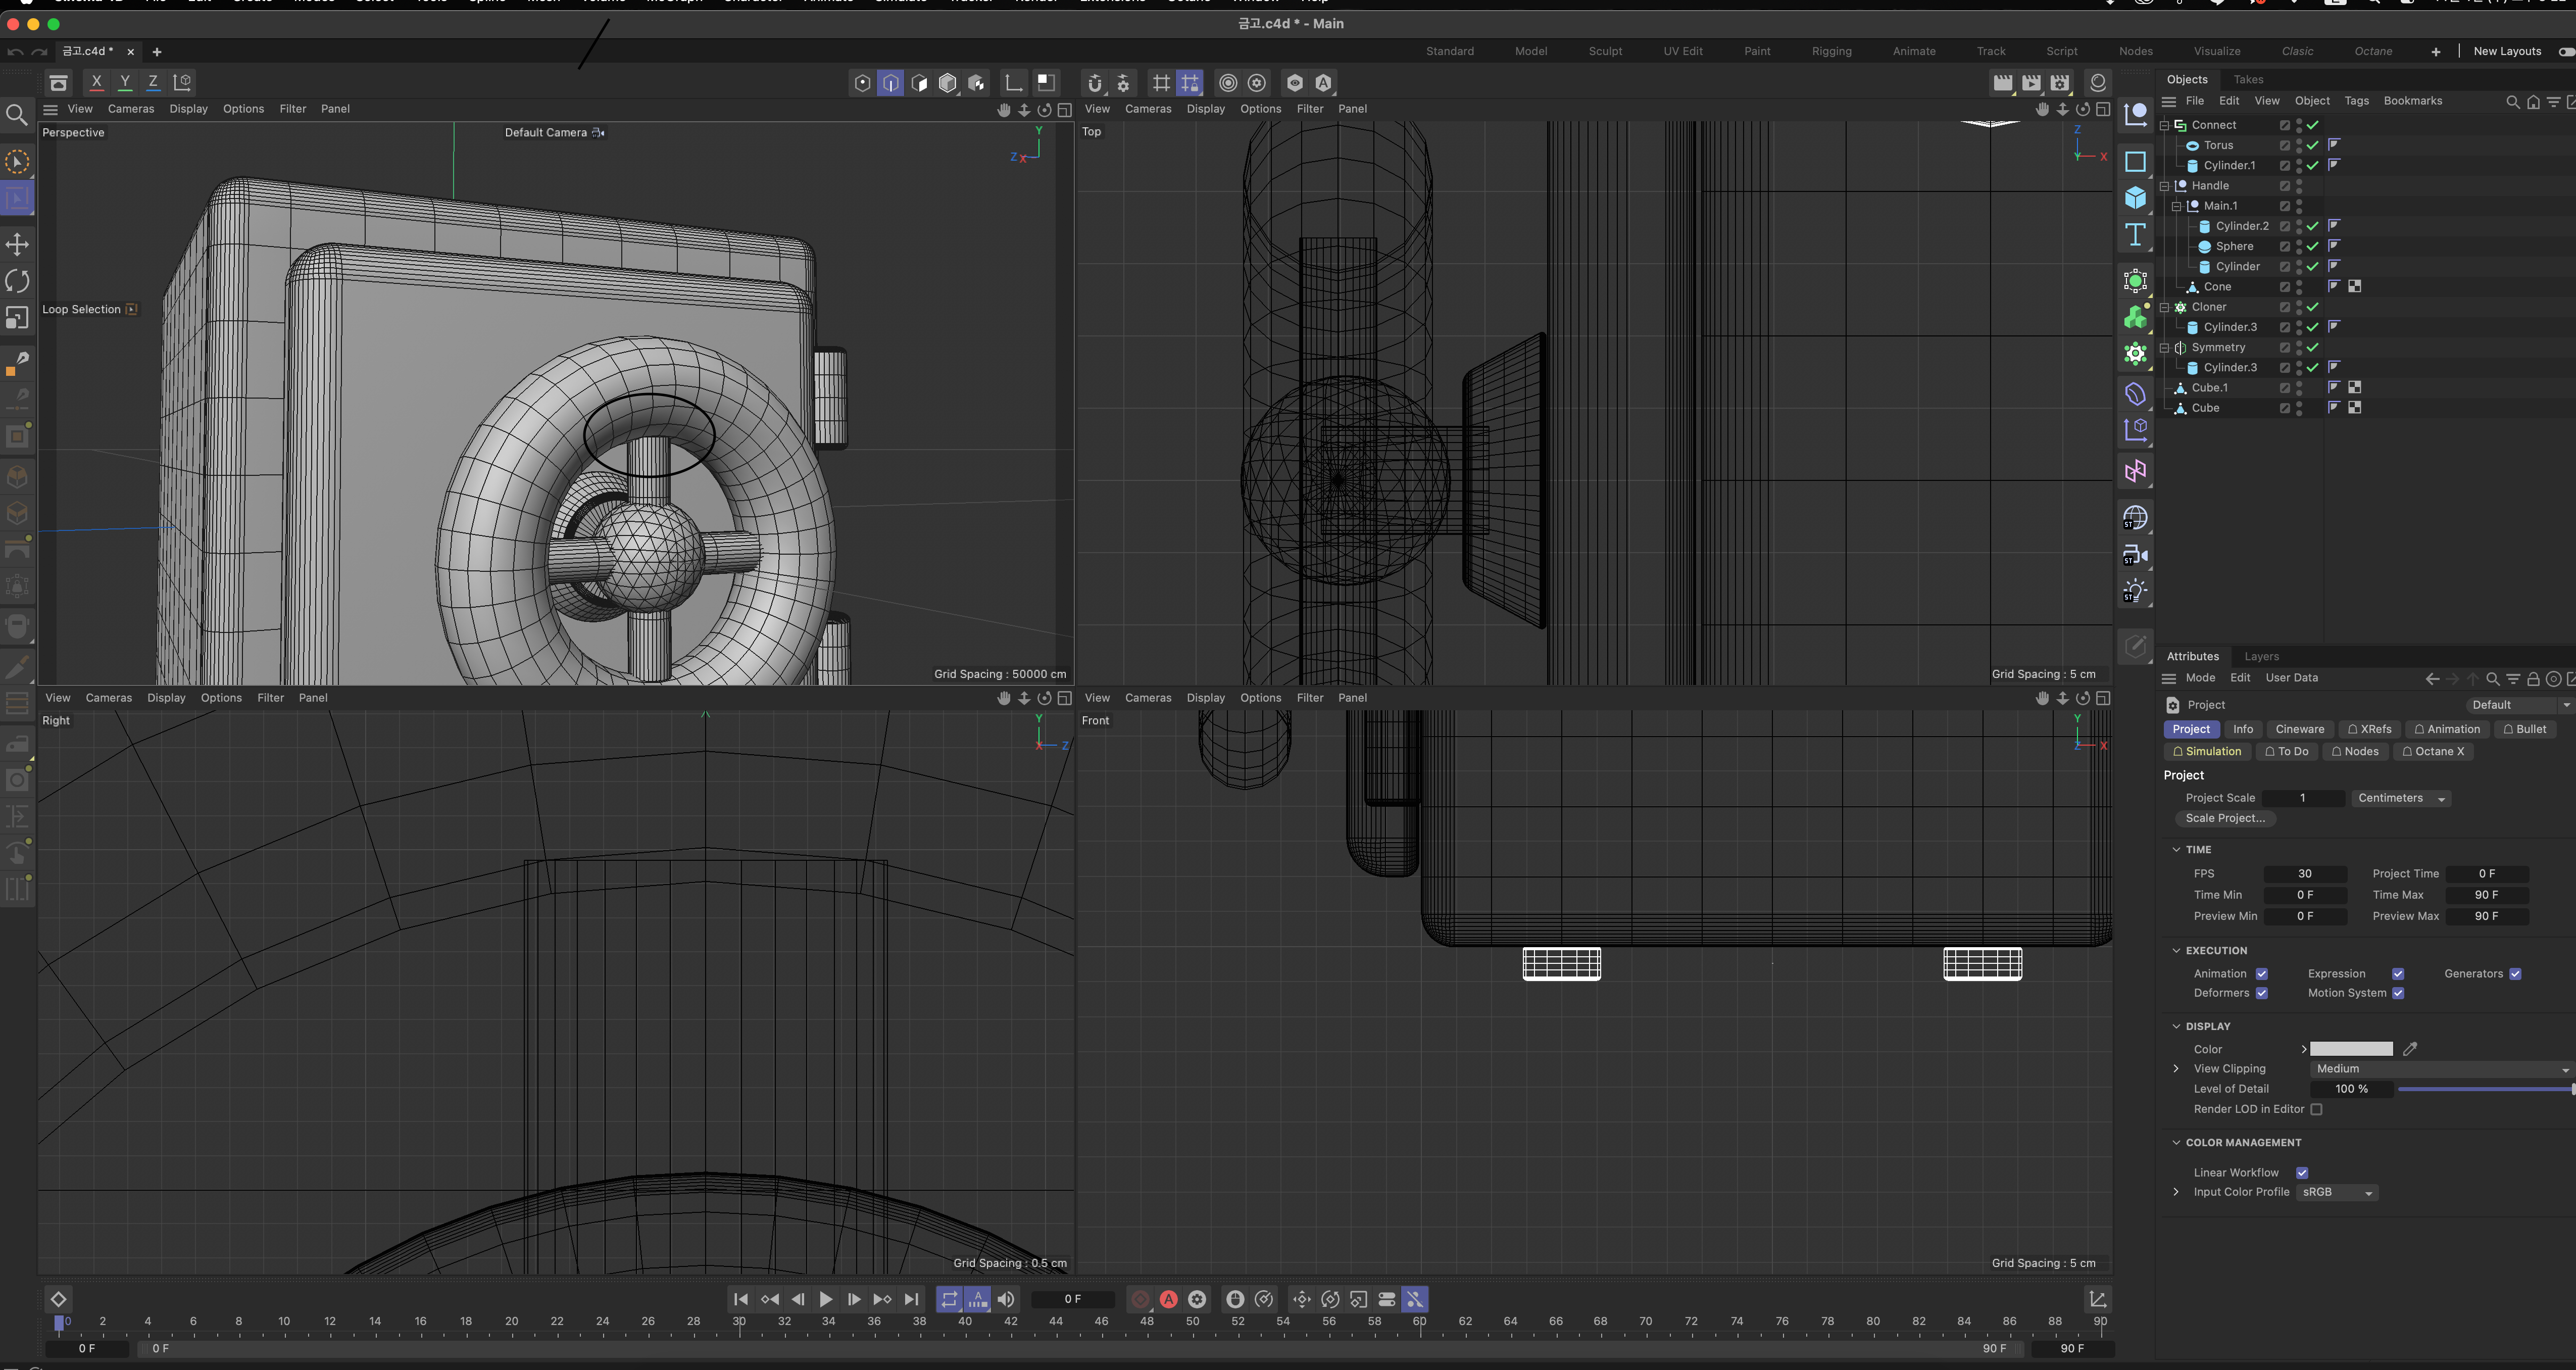The image size is (2576, 1370).
Task: Toggle sound playback speaker icon
Action: tap(1006, 1299)
